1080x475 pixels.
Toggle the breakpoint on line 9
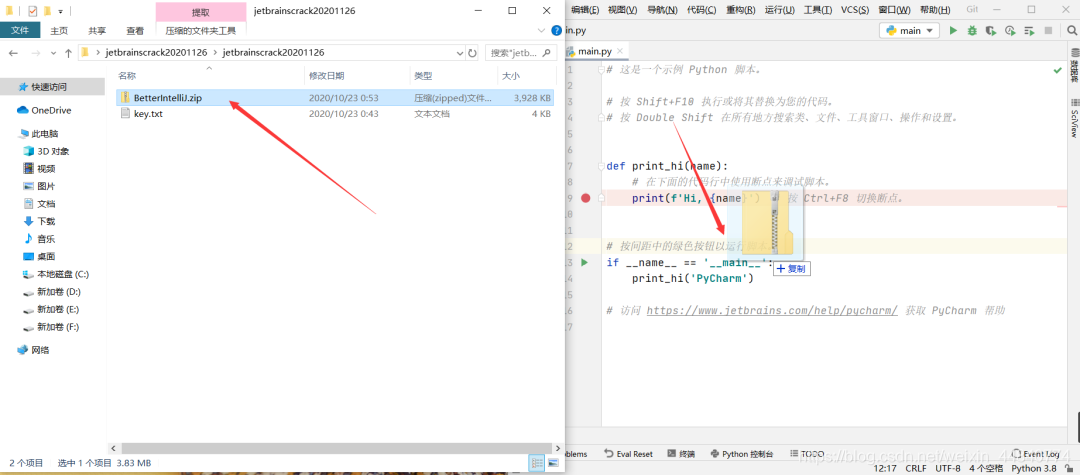(585, 198)
